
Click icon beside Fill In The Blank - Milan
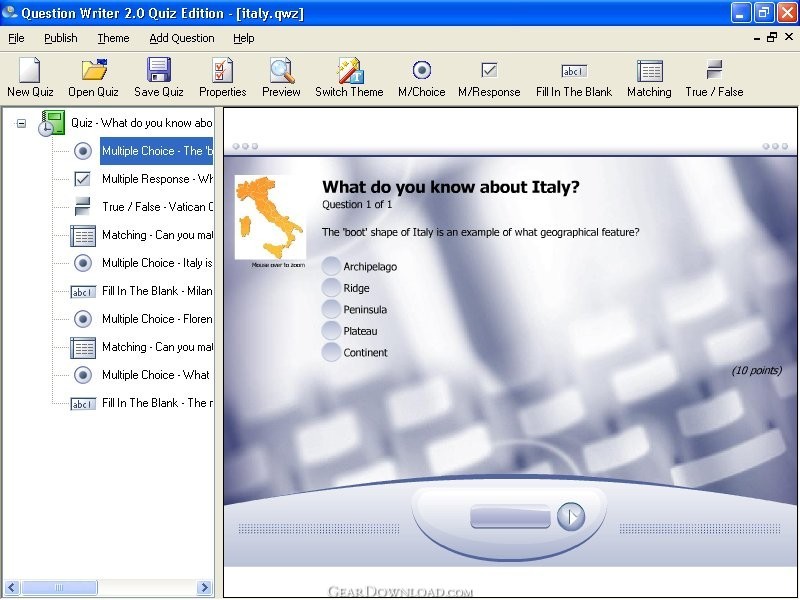pos(83,291)
